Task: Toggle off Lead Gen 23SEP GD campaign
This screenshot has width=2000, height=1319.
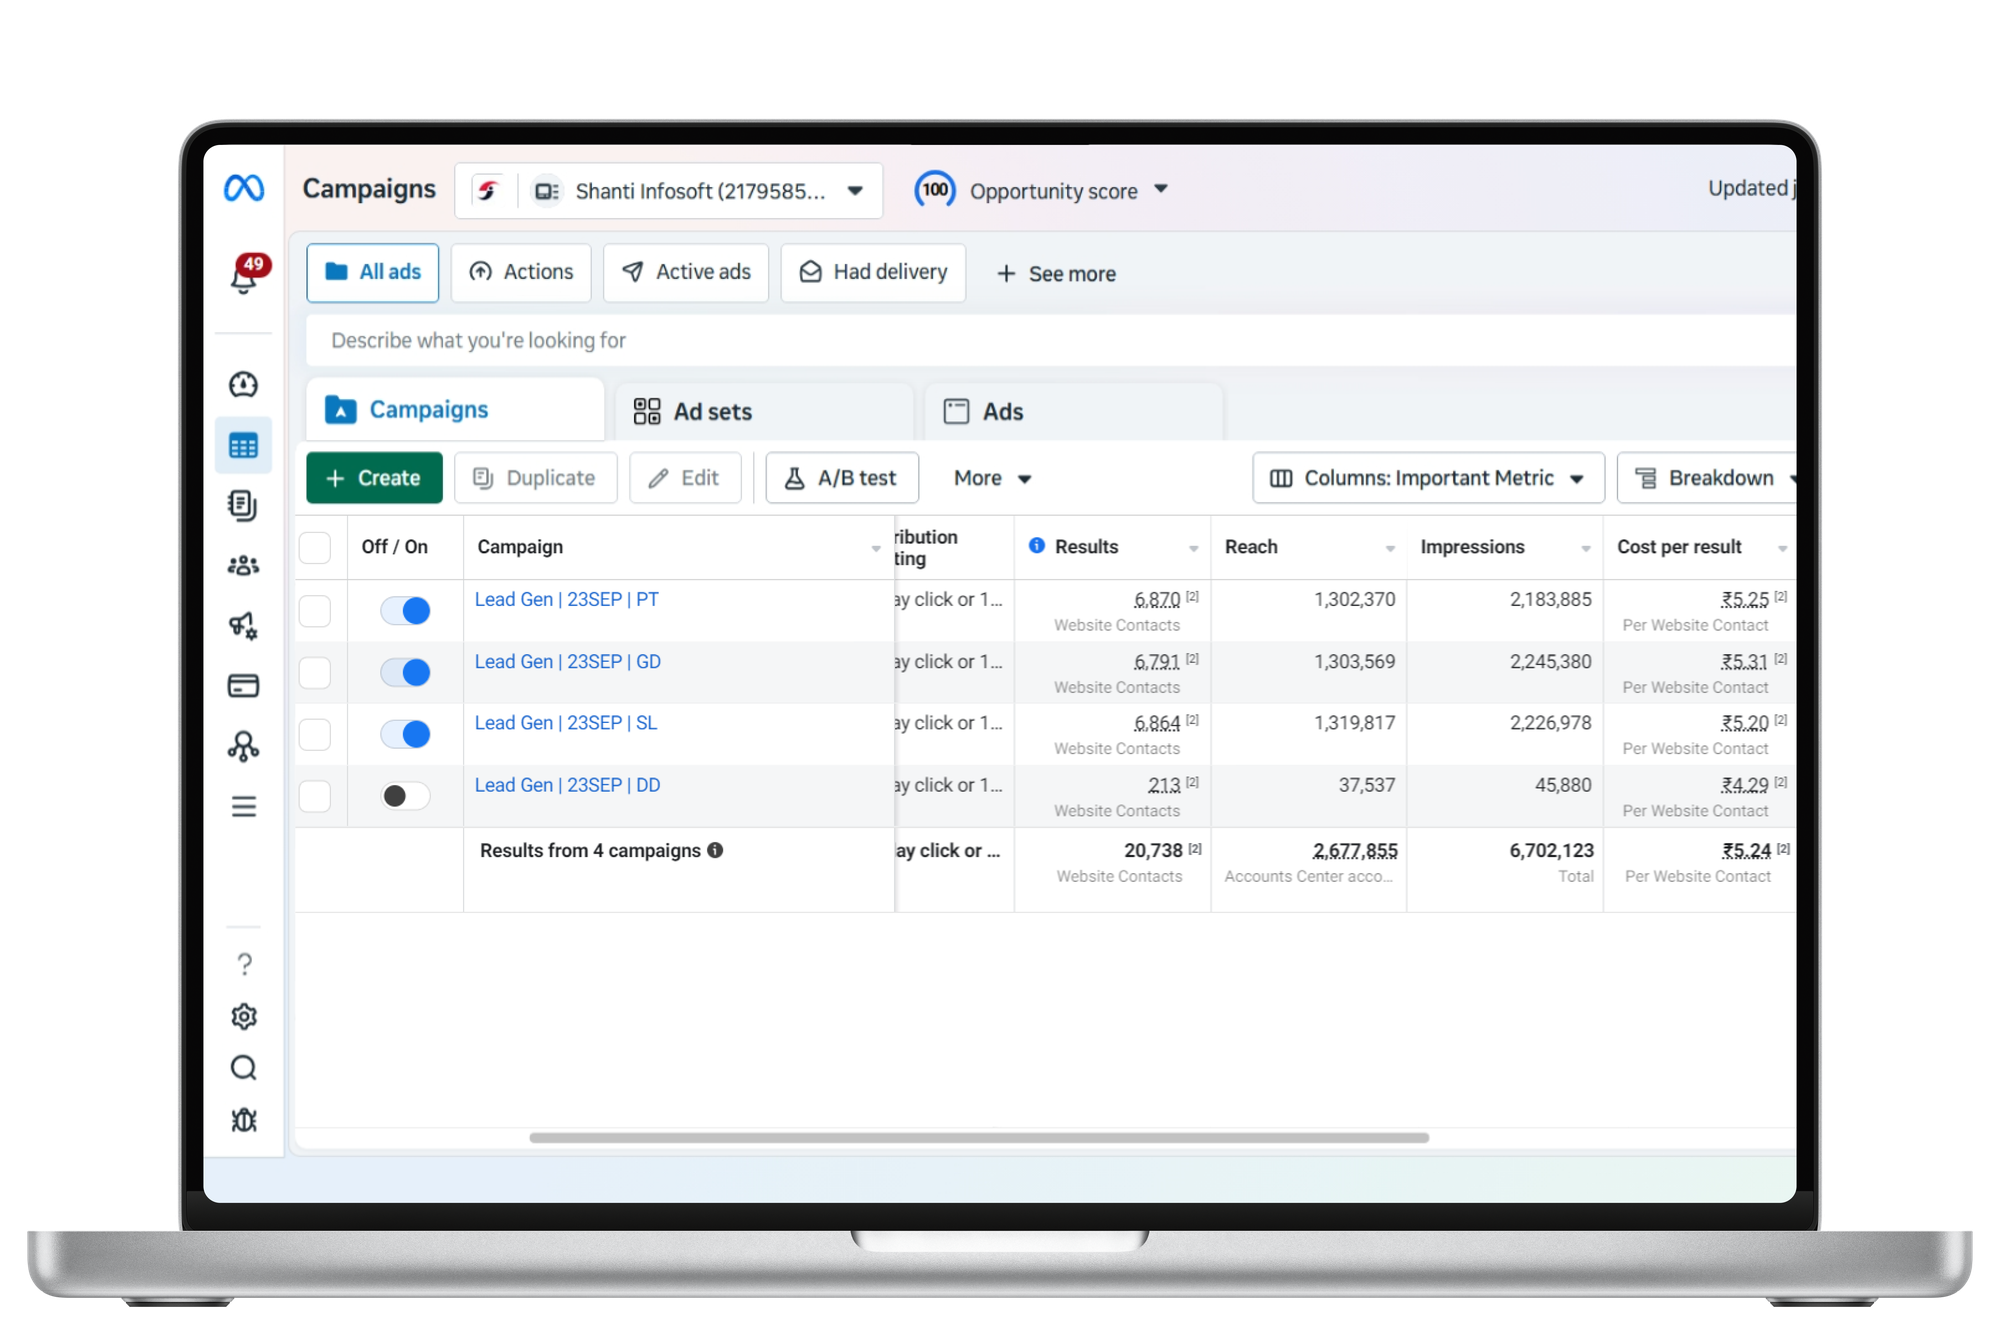Action: point(405,672)
